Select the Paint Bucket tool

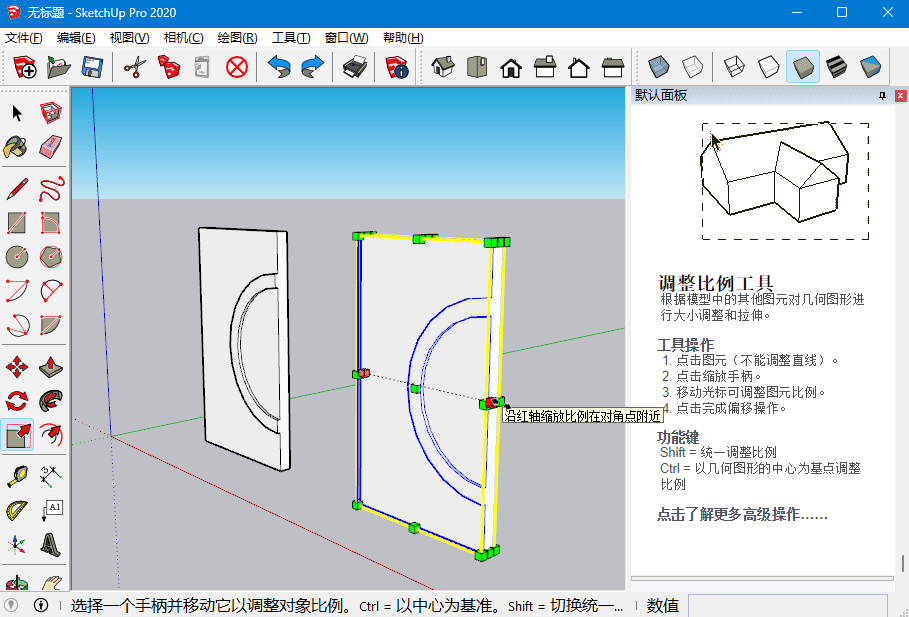pyautogui.click(x=17, y=147)
